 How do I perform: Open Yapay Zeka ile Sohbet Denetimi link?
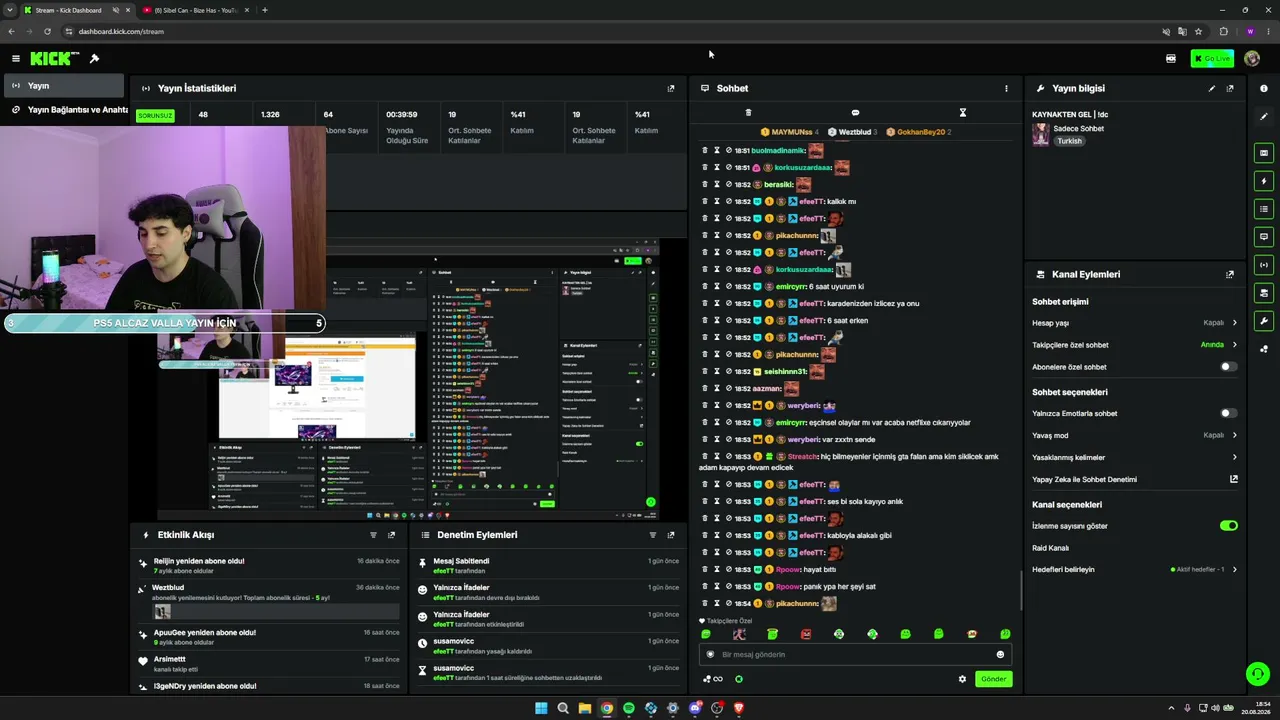coord(1135,479)
